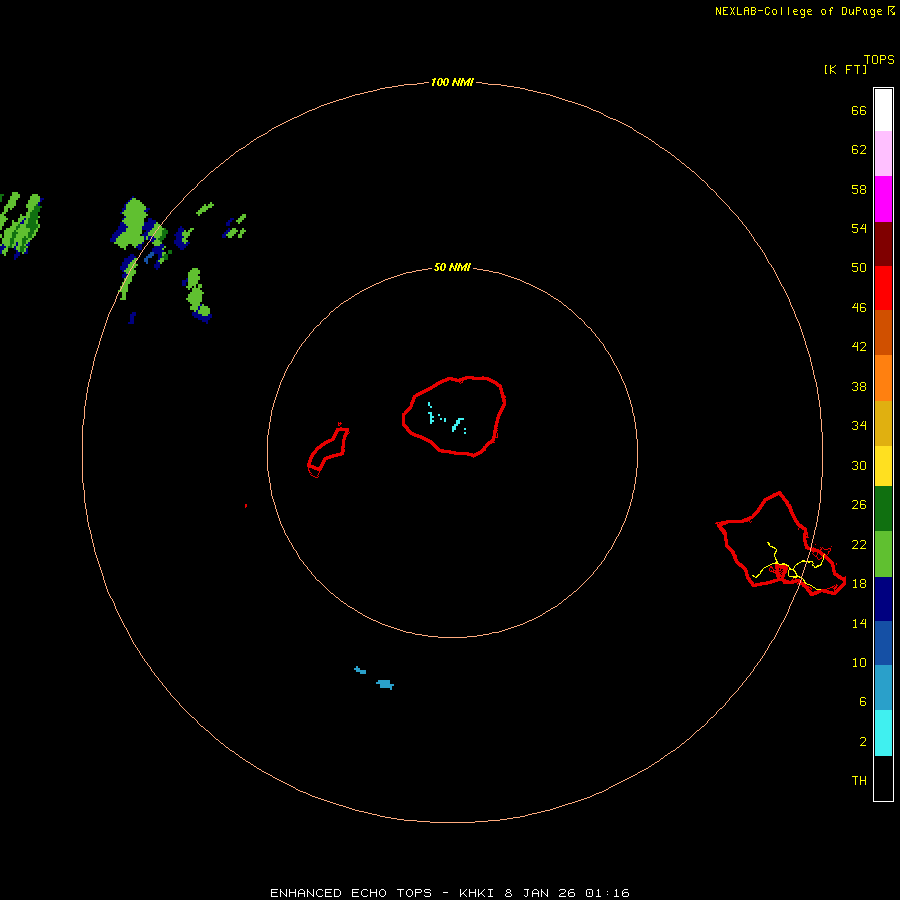Viewport: 900px width, 900px height.
Task: Click the 26 legend value label
Action: click(x=859, y=505)
